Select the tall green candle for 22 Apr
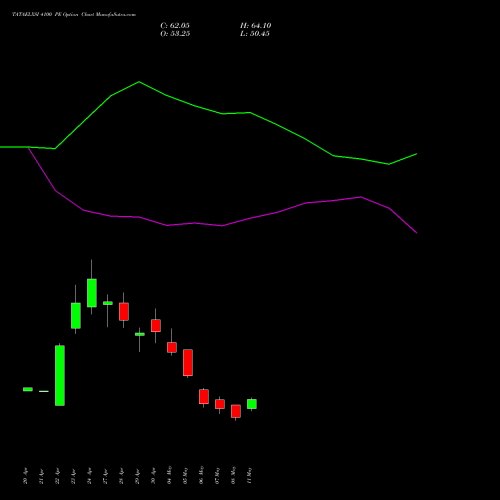The height and width of the screenshot is (500, 500). tap(60, 375)
